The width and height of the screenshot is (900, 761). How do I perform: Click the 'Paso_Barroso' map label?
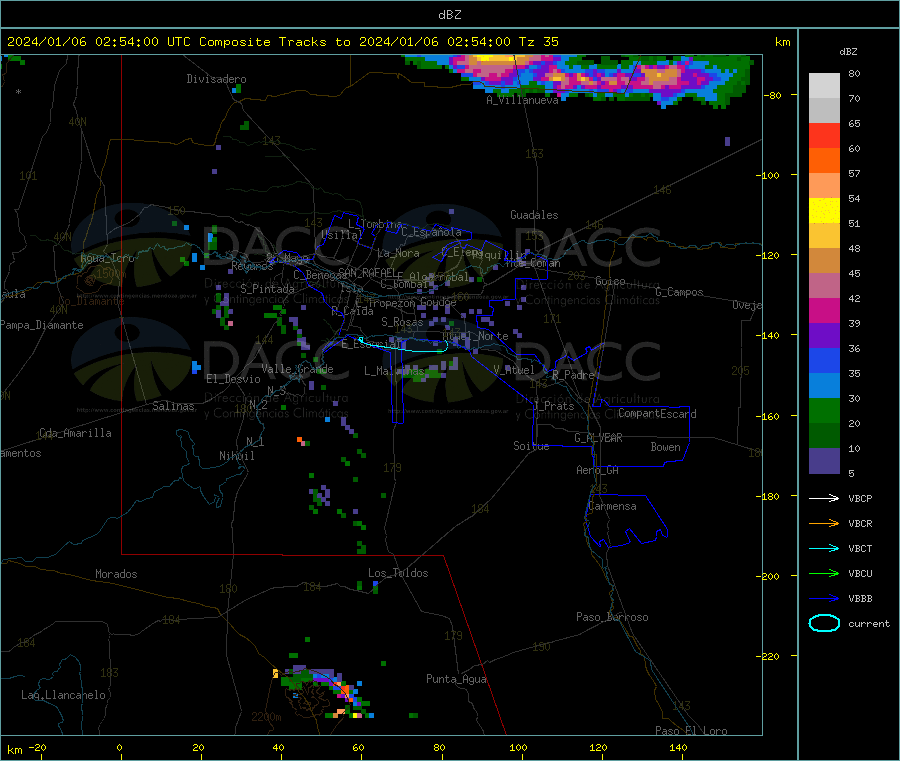(612, 617)
